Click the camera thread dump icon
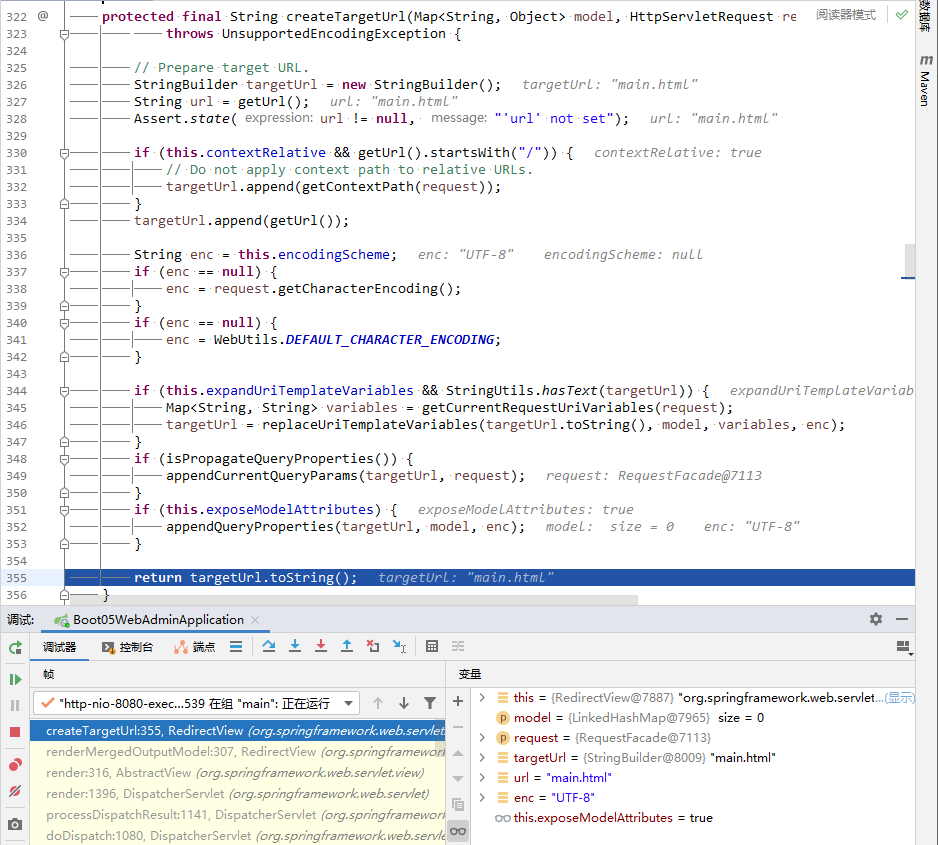 [16, 824]
